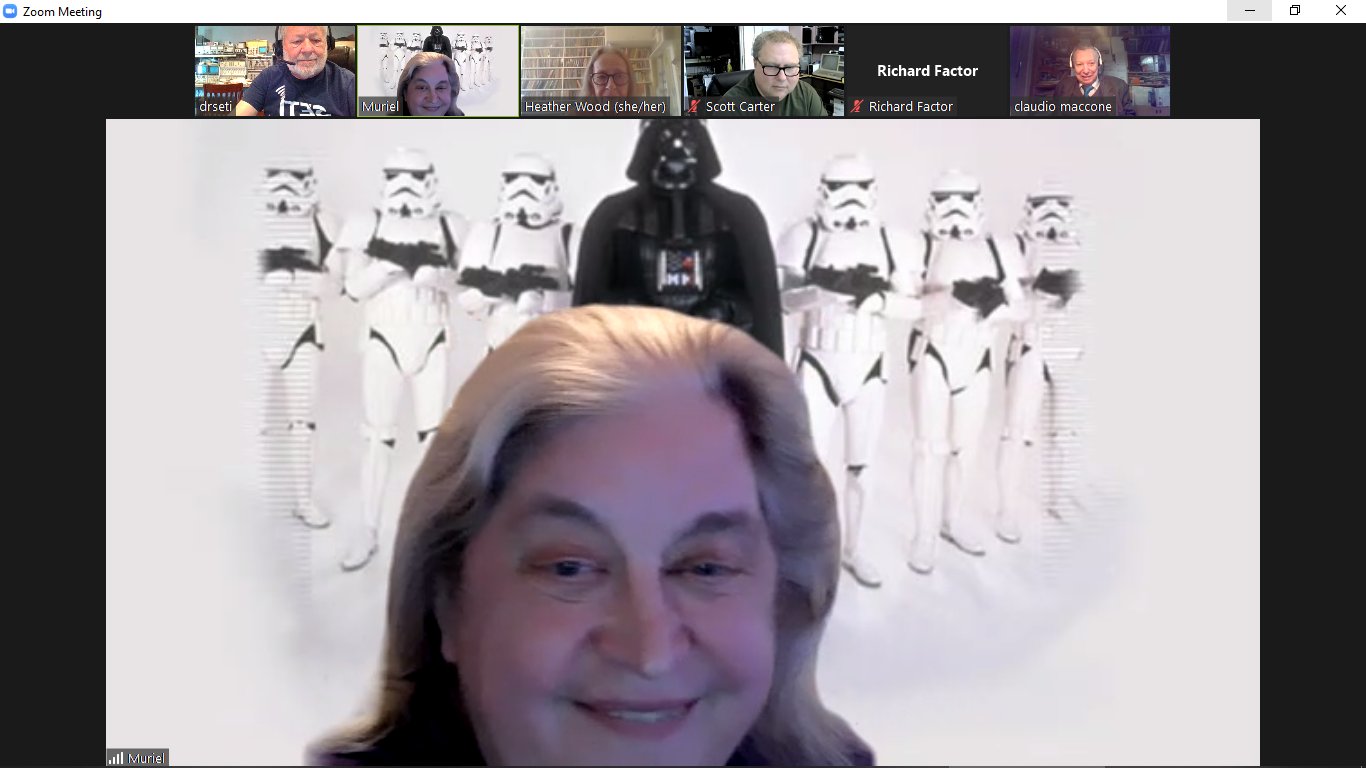1366x768 pixels.
Task: Click the 'claudio maccone' name label
Action: 1063,107
